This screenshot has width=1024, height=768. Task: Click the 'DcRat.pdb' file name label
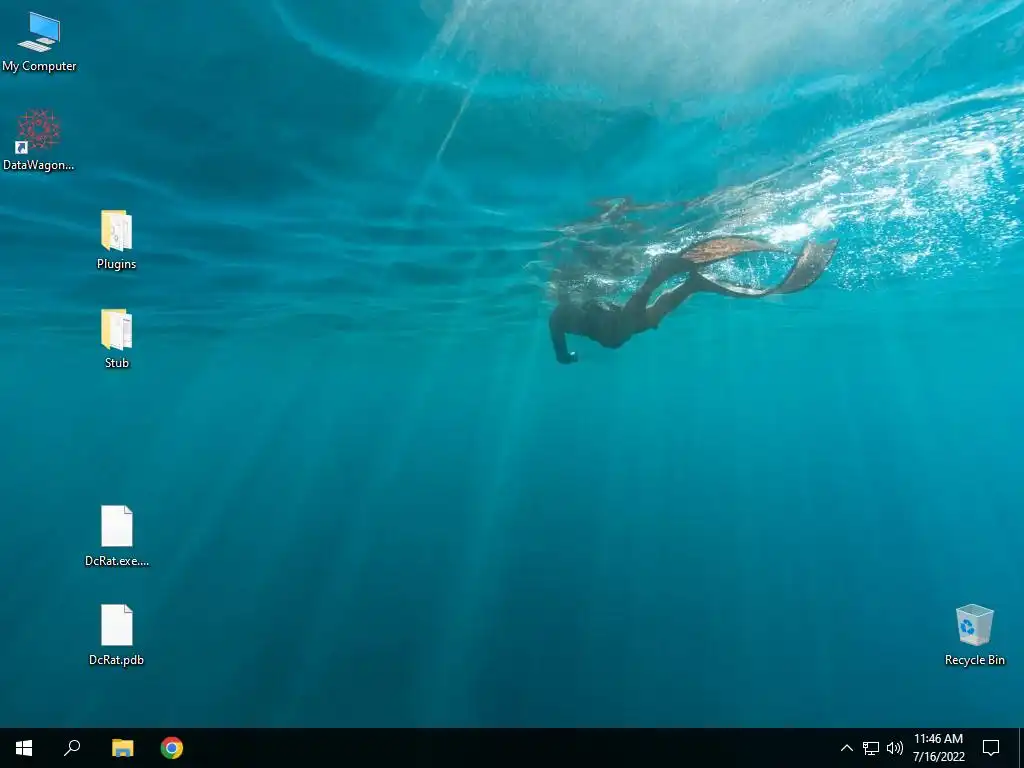116,660
